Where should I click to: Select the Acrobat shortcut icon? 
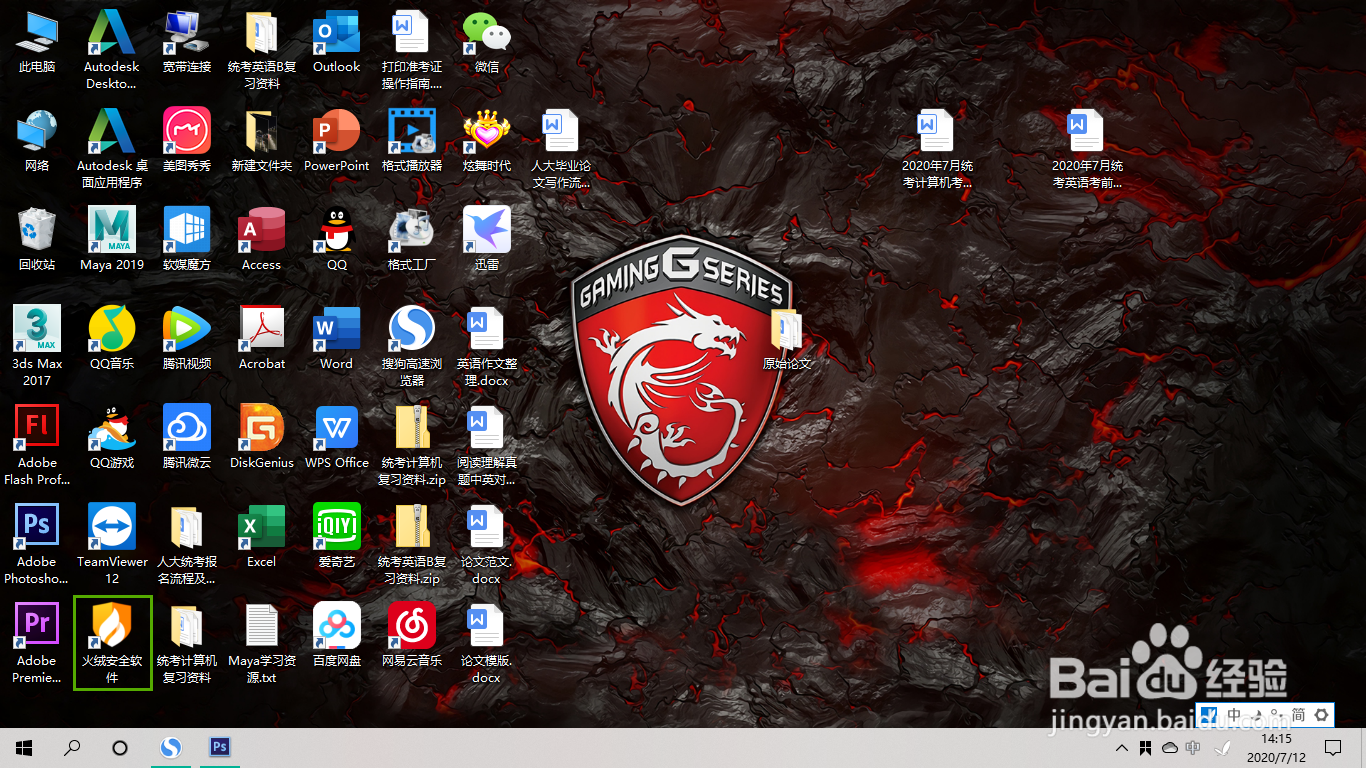pos(262,339)
